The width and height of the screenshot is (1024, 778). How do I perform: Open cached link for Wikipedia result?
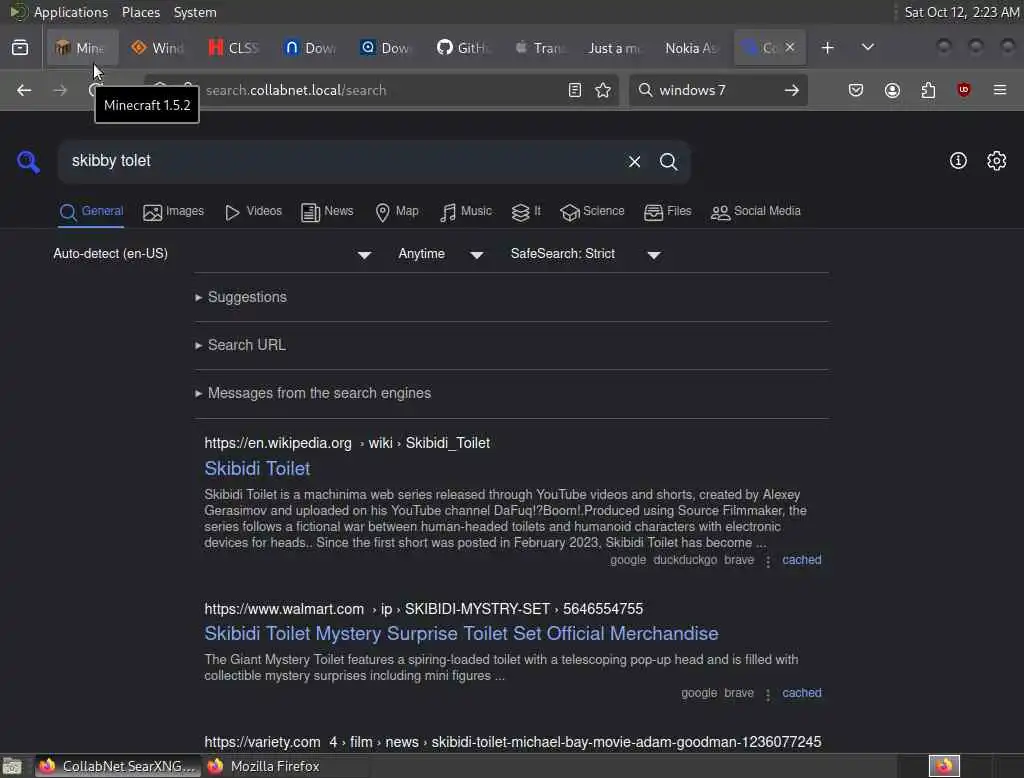click(x=801, y=560)
